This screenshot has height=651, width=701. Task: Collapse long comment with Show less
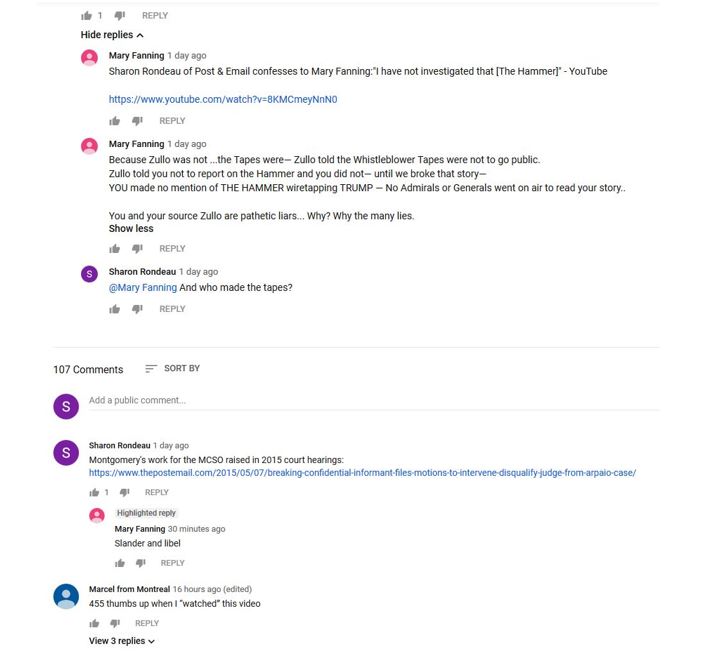[131, 229]
